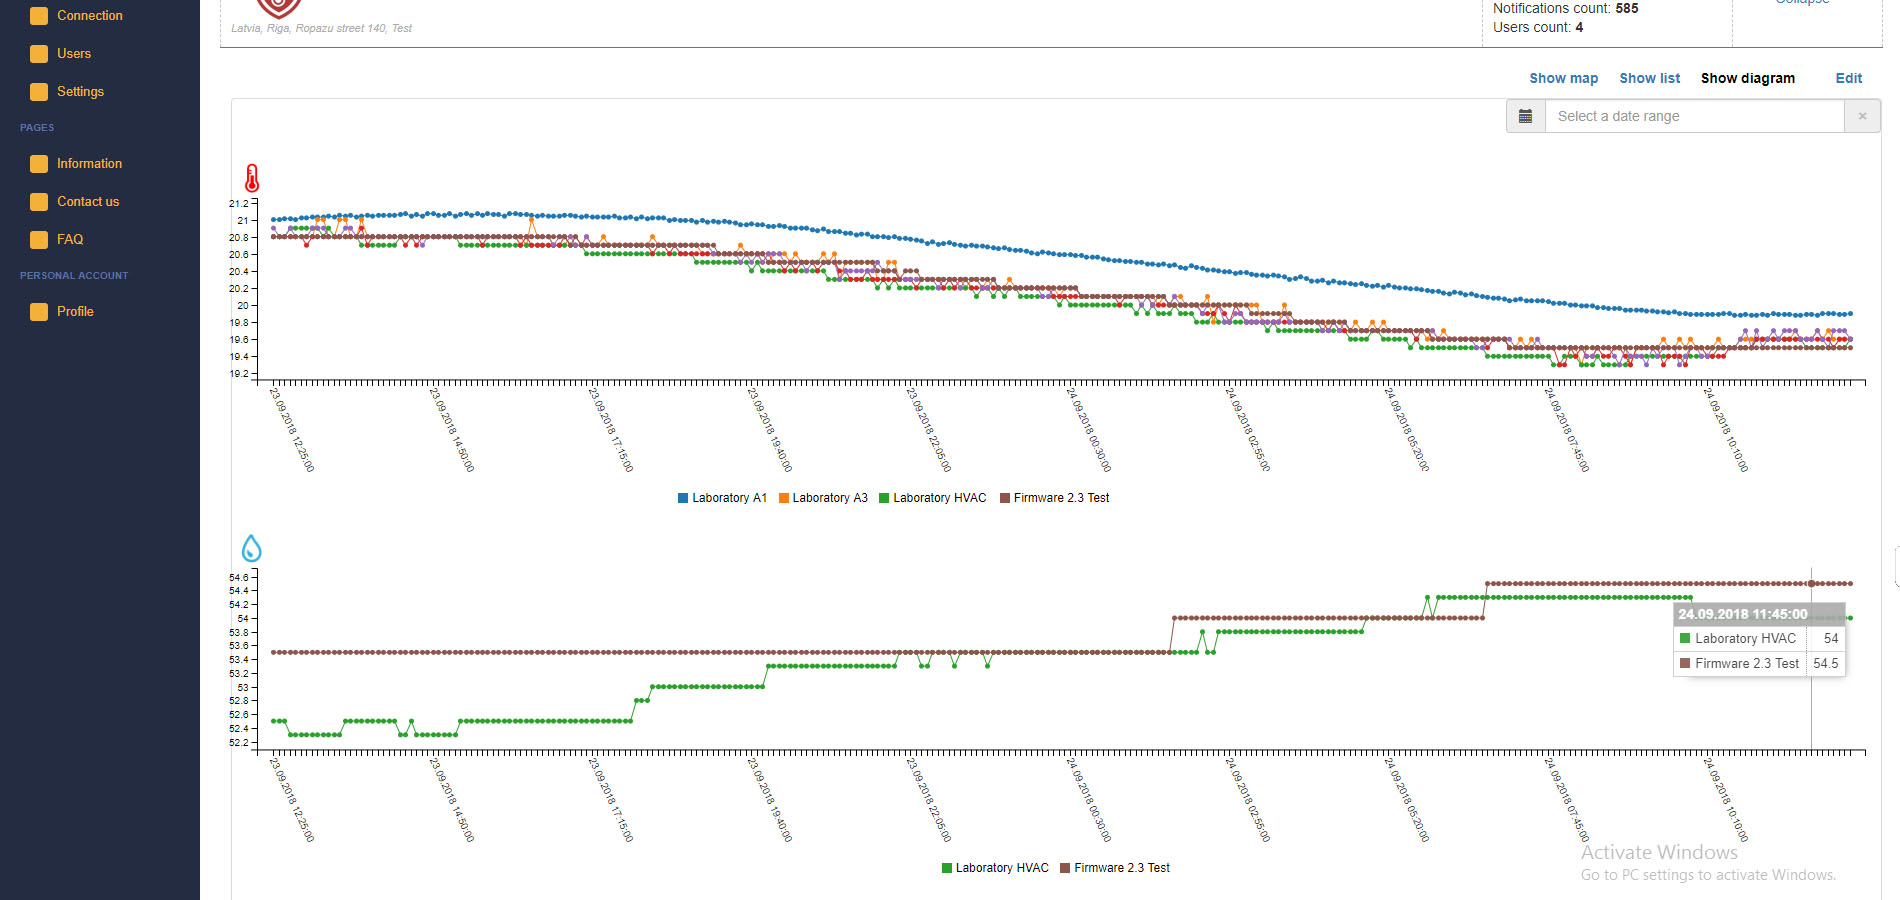This screenshot has width=1900, height=900.
Task: Open the Contact us page
Action: point(87,201)
